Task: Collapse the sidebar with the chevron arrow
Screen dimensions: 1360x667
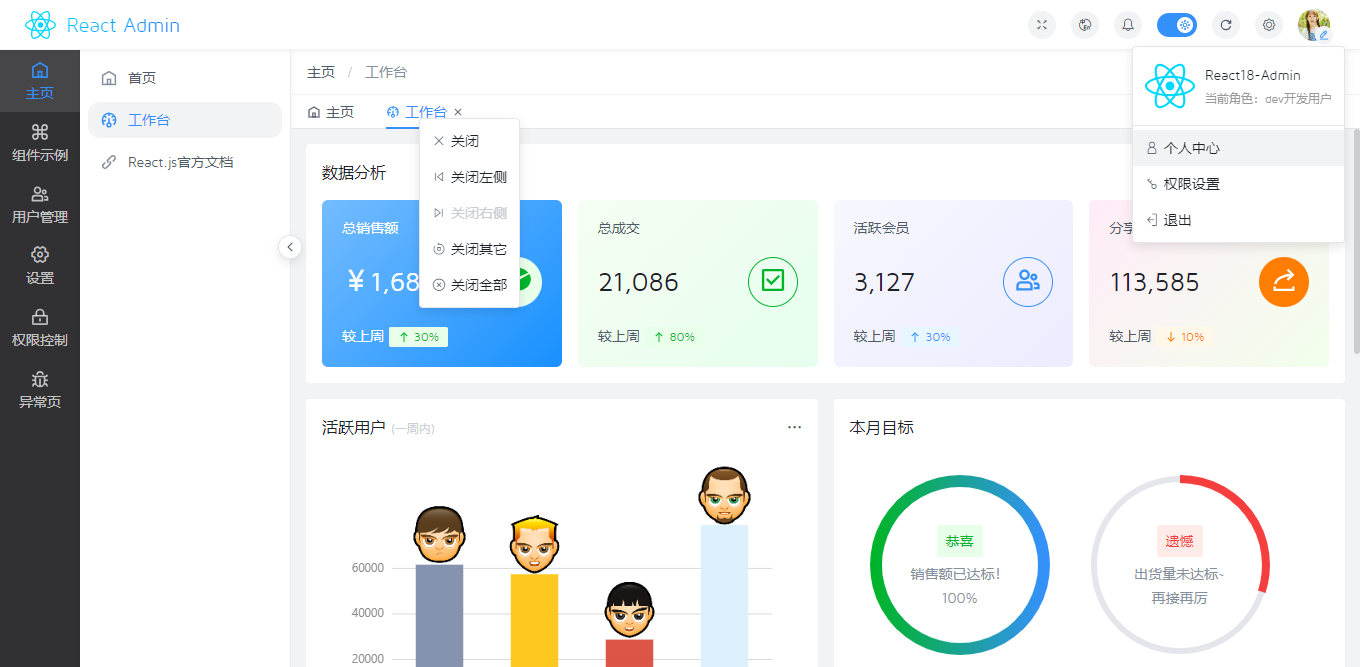Action: click(290, 246)
